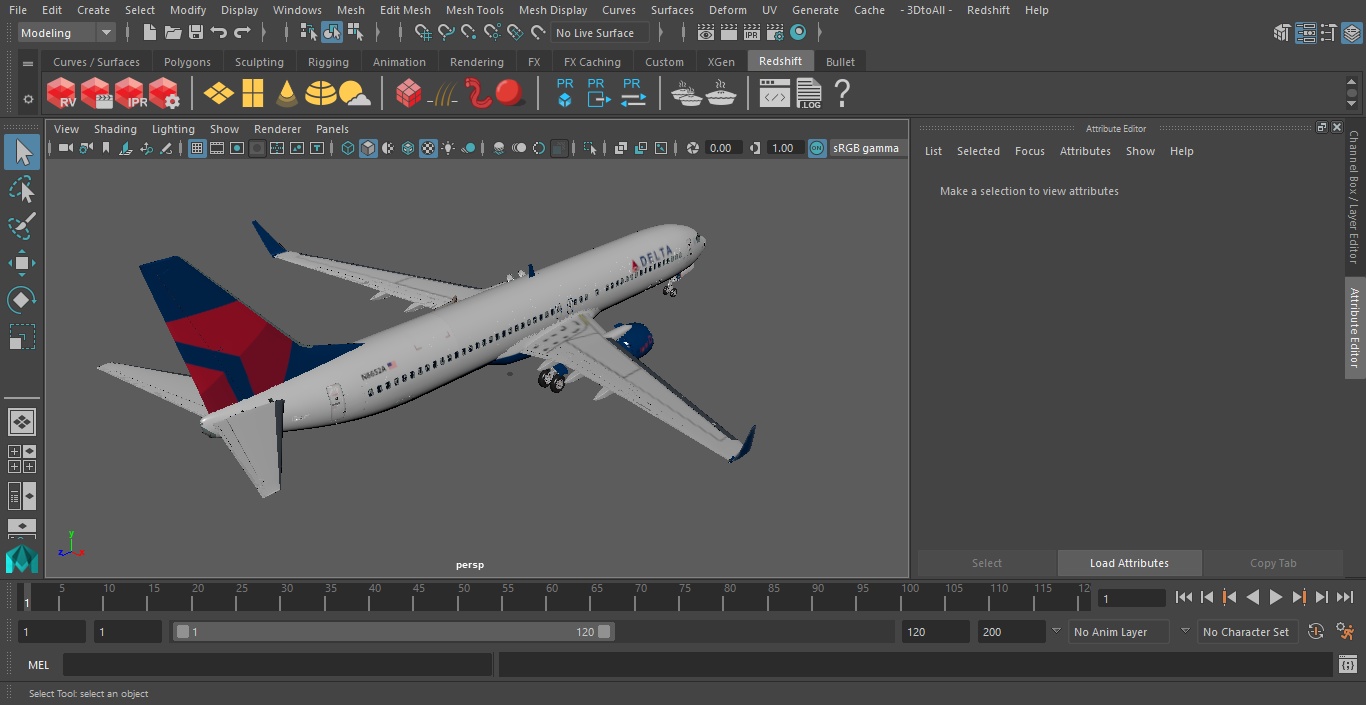Undo last action arrow icon
Image resolution: width=1366 pixels, height=705 pixels.
(x=219, y=33)
